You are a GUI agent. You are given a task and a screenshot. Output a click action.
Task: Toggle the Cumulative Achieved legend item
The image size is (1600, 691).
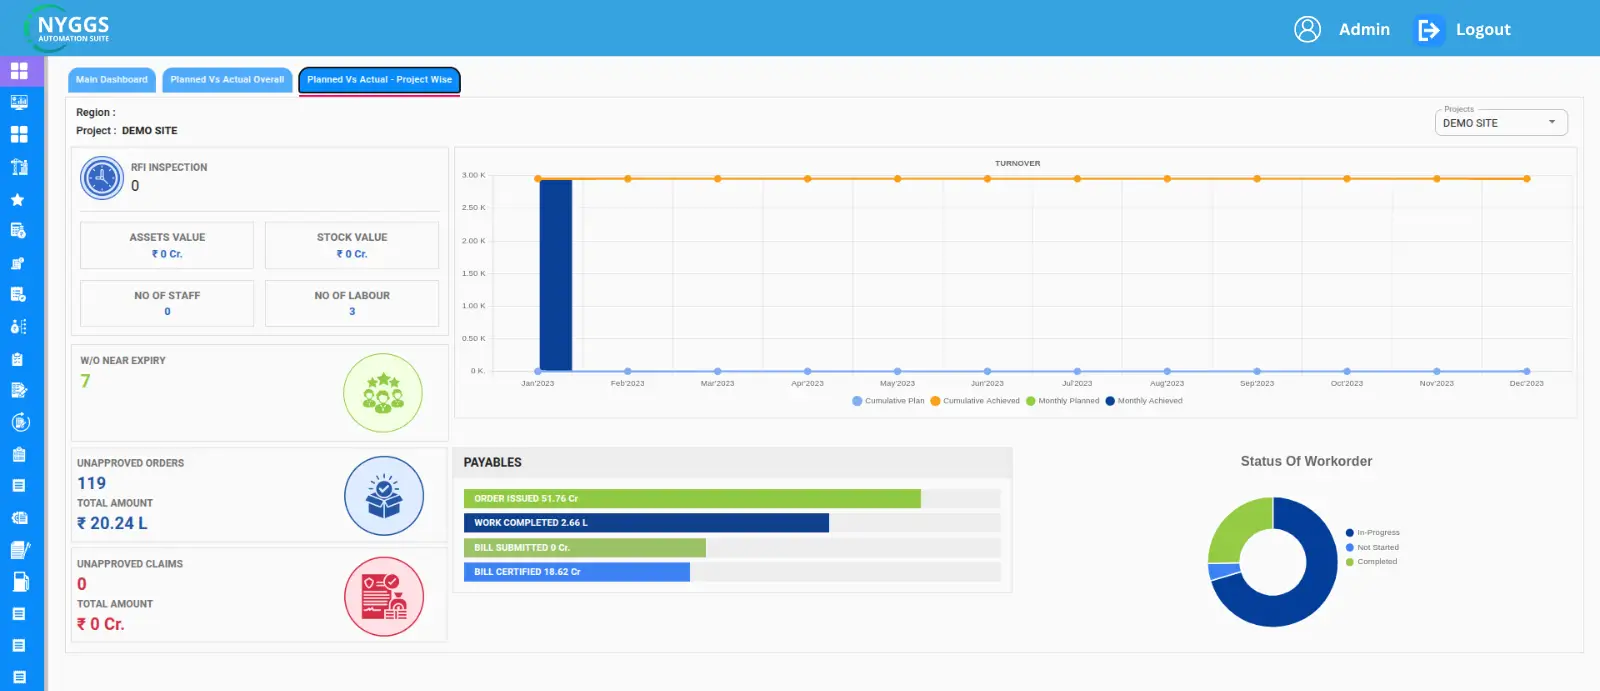975,401
